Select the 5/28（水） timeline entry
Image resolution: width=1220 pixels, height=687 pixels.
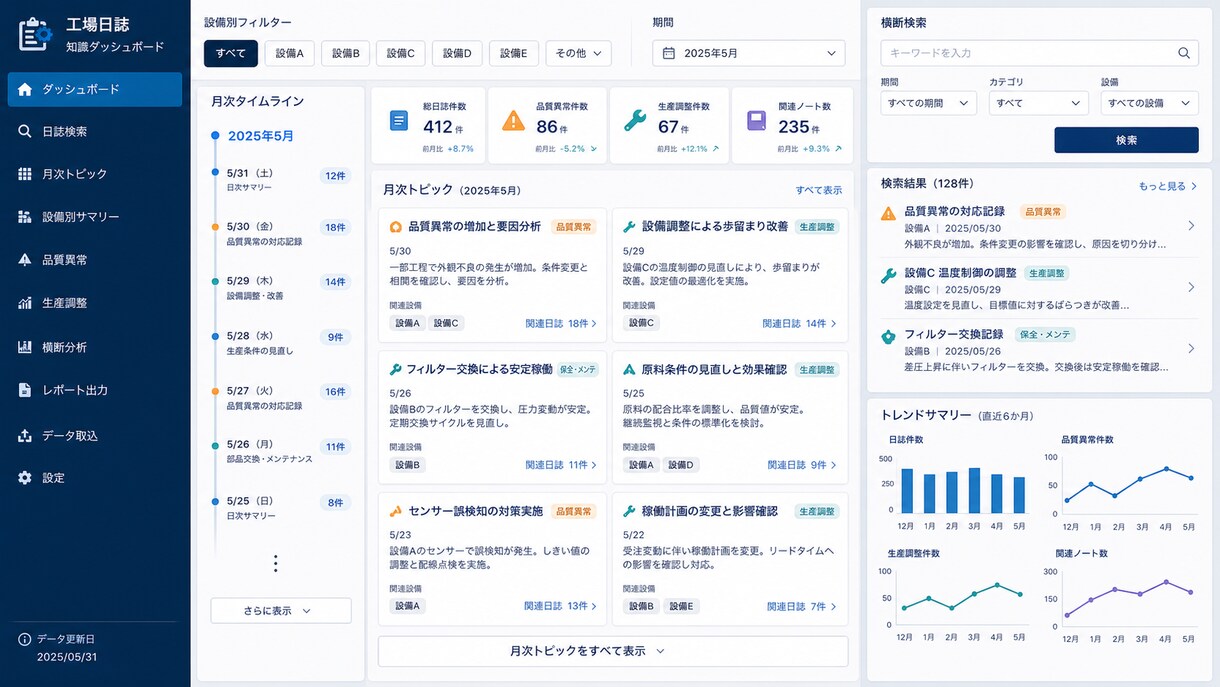tap(279, 343)
